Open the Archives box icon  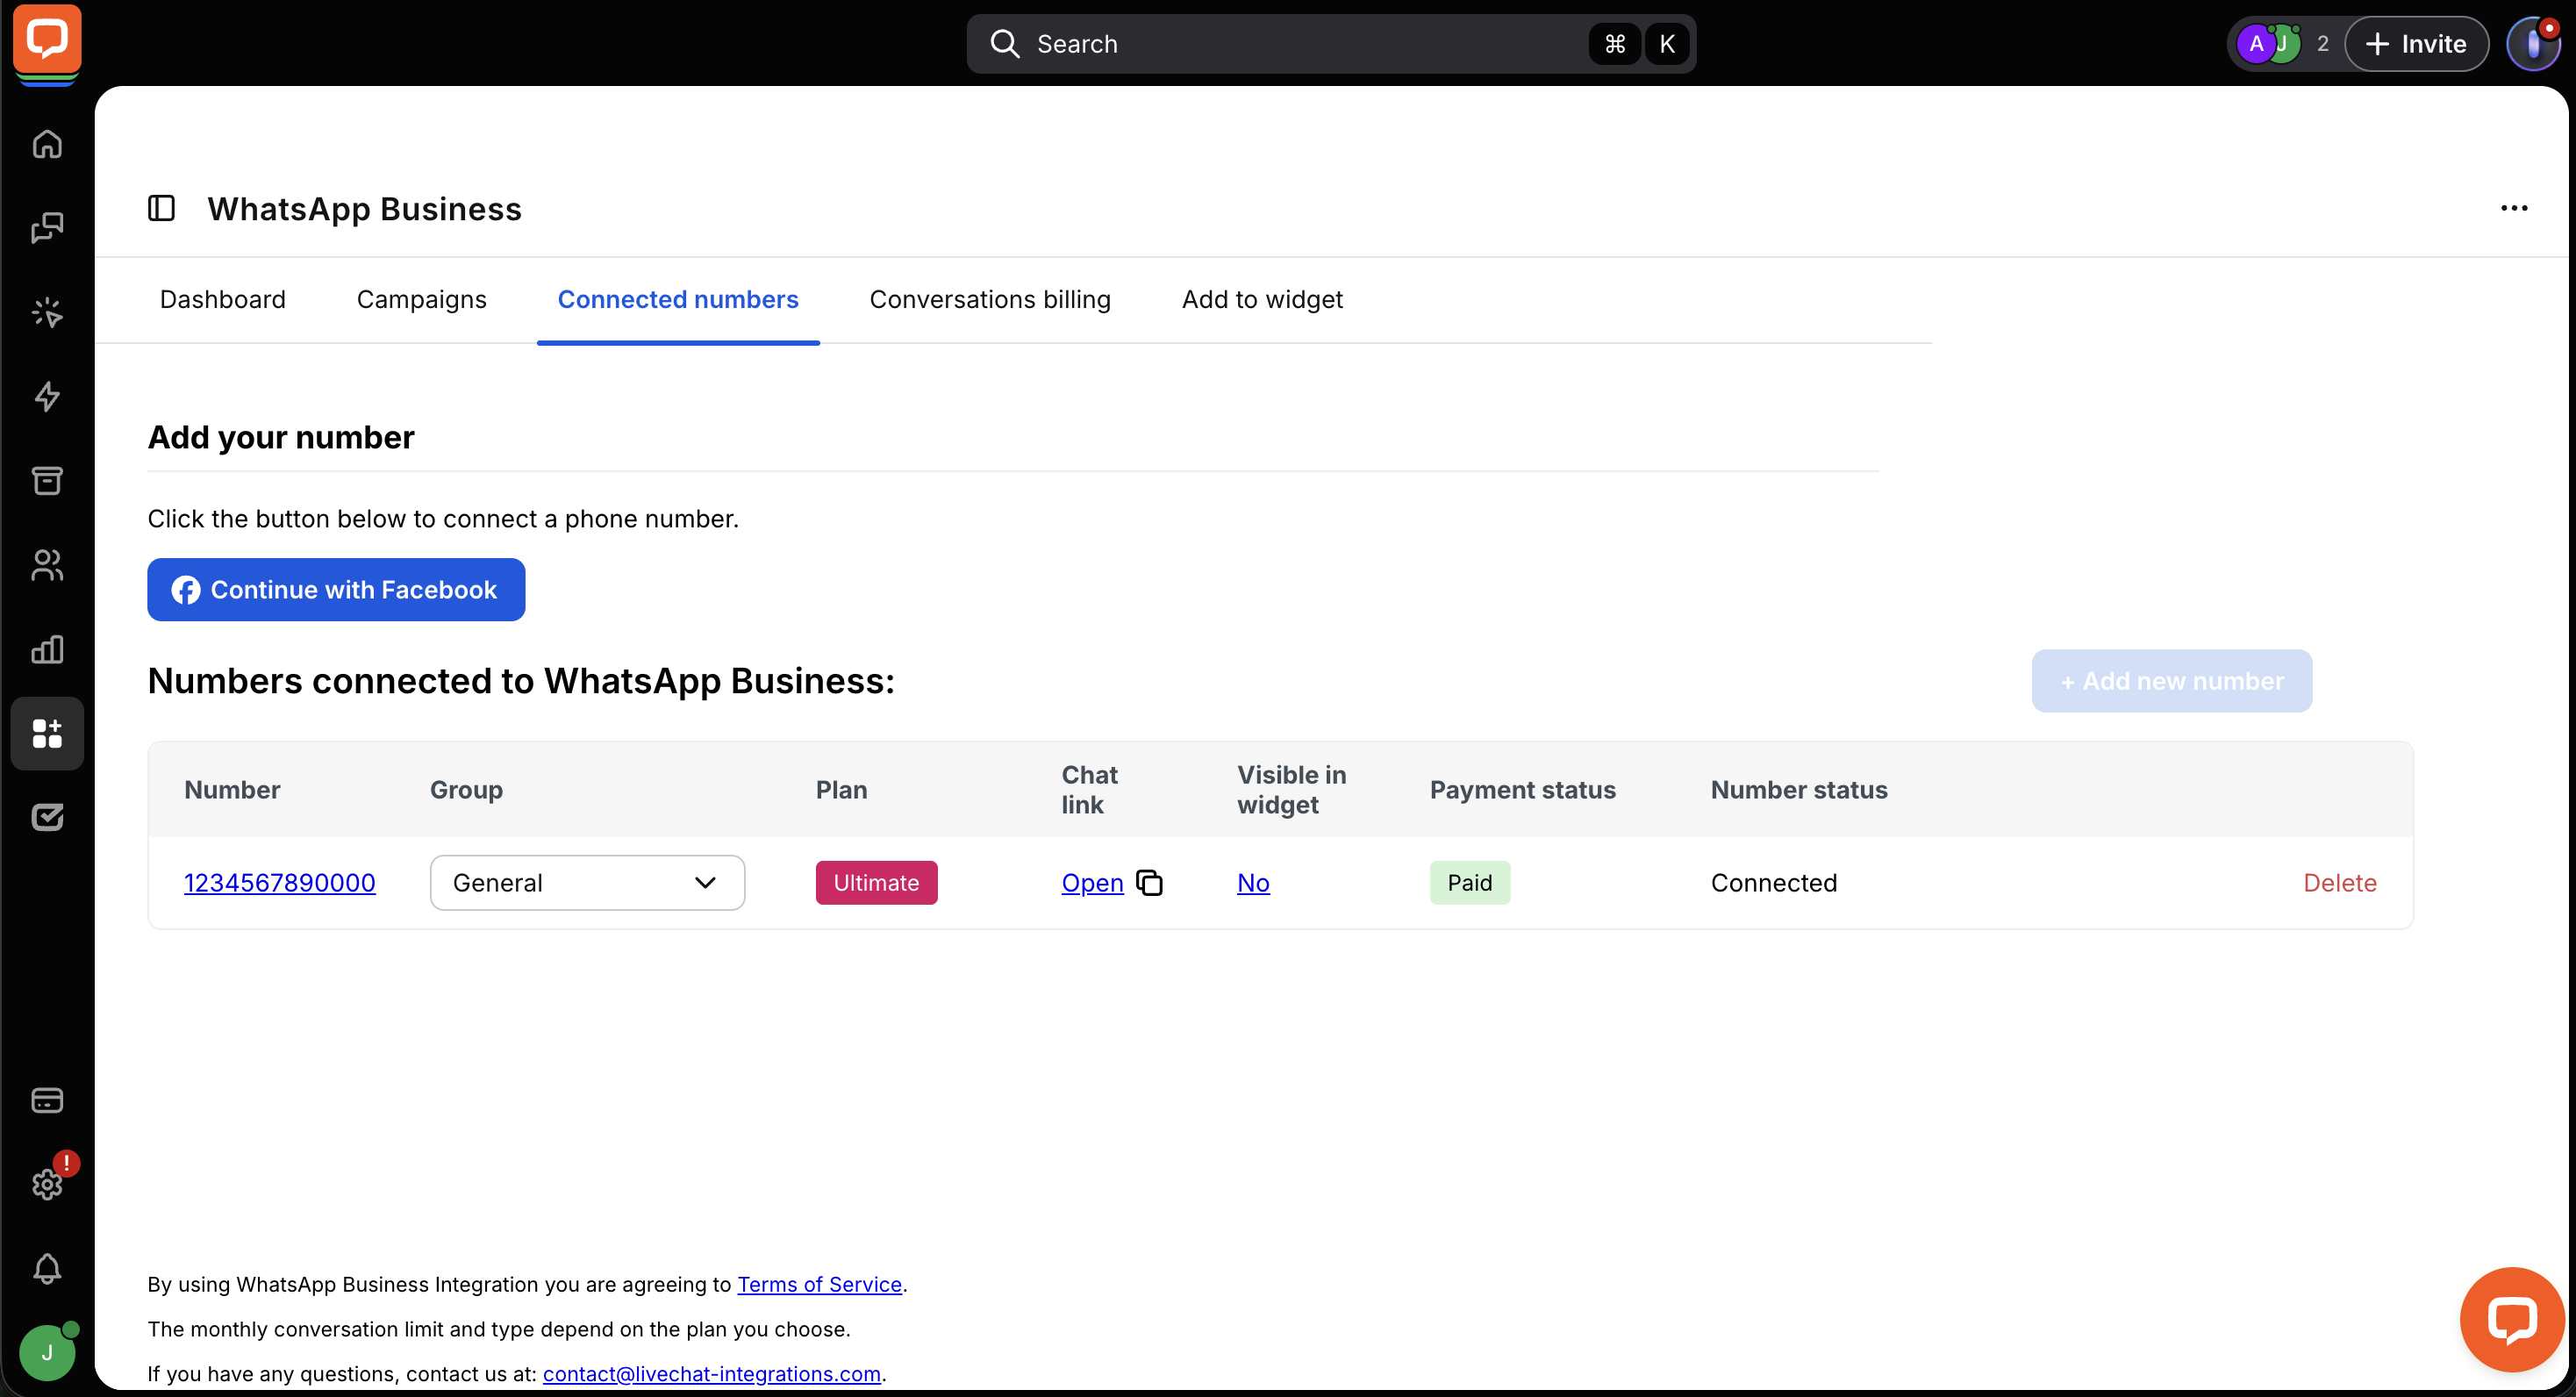point(47,481)
